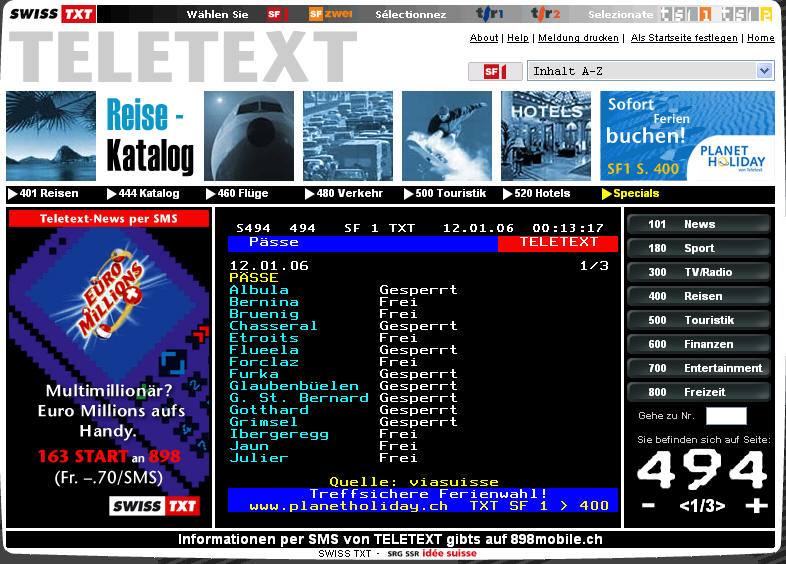This screenshot has width=786, height=564.
Task: Select the SF 1 channel logo in top bar
Action: coord(277,14)
